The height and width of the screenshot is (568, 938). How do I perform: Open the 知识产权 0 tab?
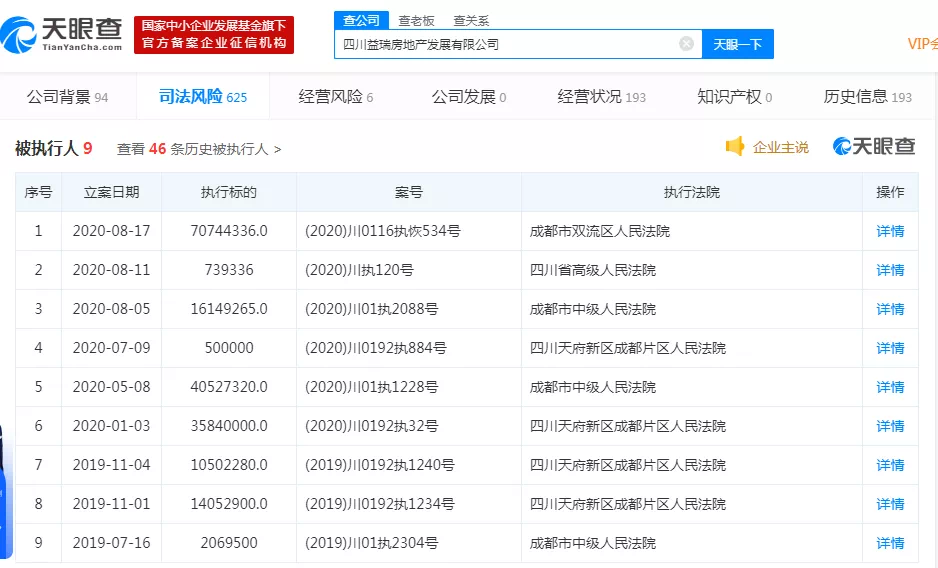click(x=735, y=97)
